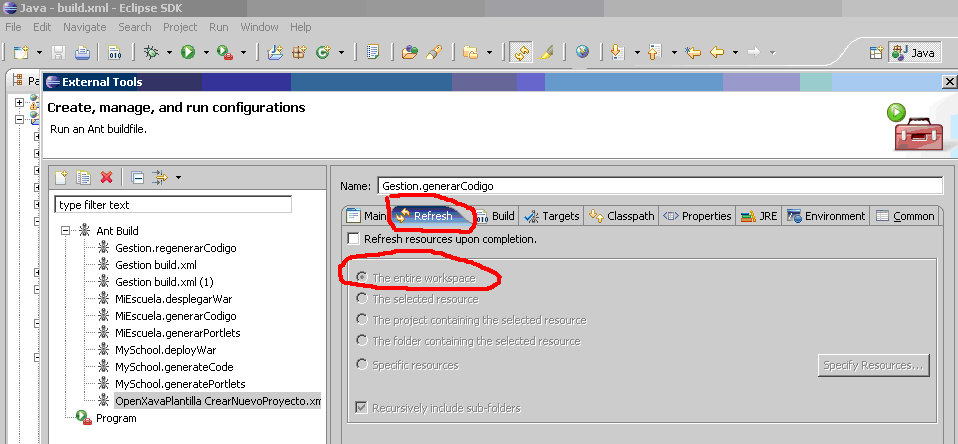The width and height of the screenshot is (958, 444).
Task: Click New launch configuration icon in dialog
Action: point(60,178)
